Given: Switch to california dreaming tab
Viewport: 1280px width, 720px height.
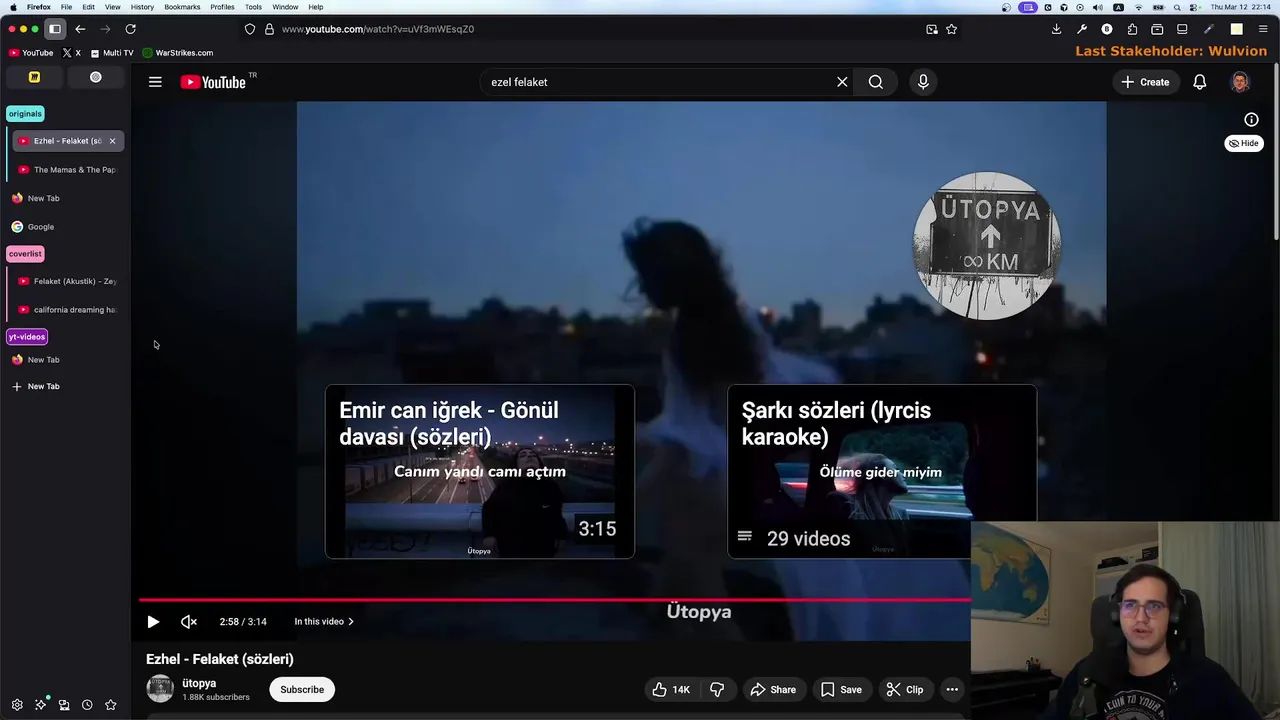Looking at the screenshot, I should tap(68, 309).
